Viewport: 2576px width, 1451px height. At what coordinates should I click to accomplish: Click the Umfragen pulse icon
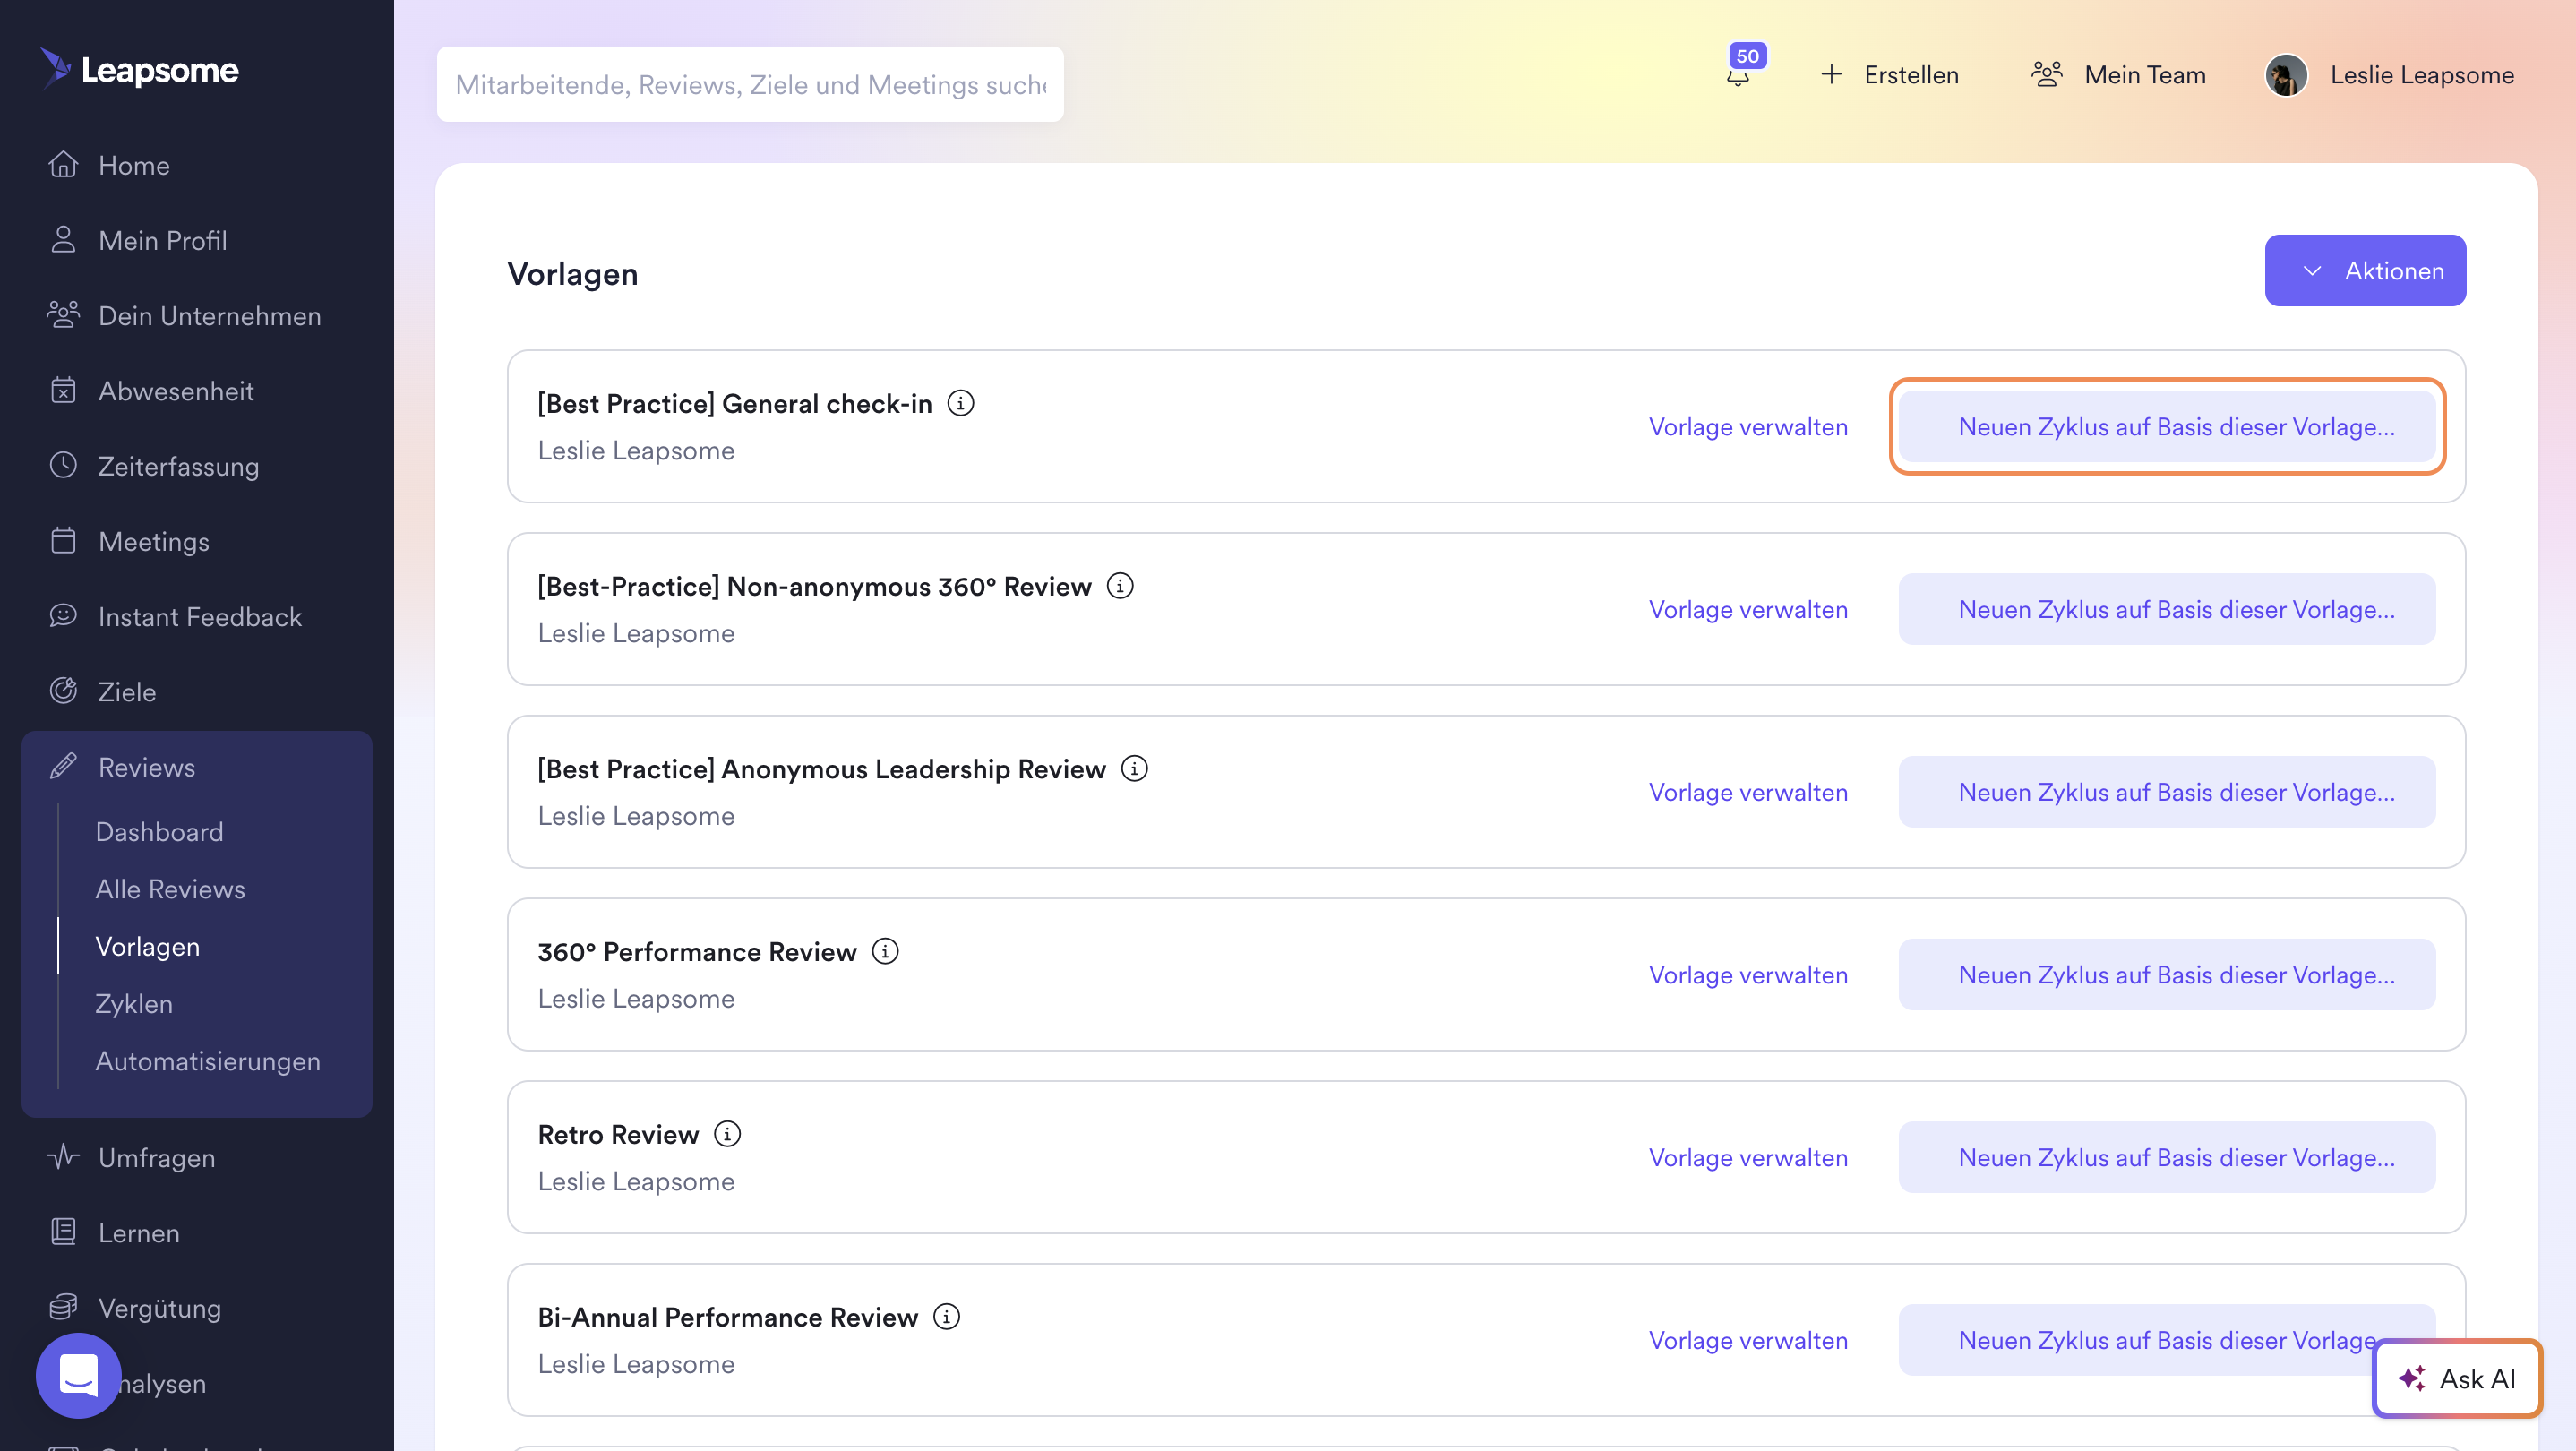coord(63,1157)
